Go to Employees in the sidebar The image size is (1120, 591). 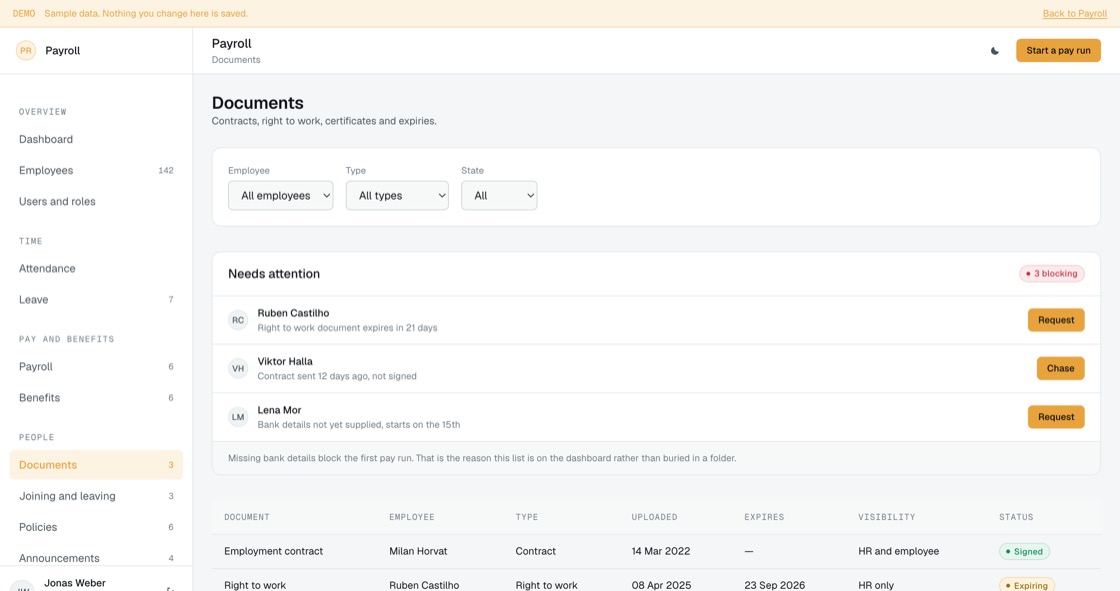click(96, 170)
